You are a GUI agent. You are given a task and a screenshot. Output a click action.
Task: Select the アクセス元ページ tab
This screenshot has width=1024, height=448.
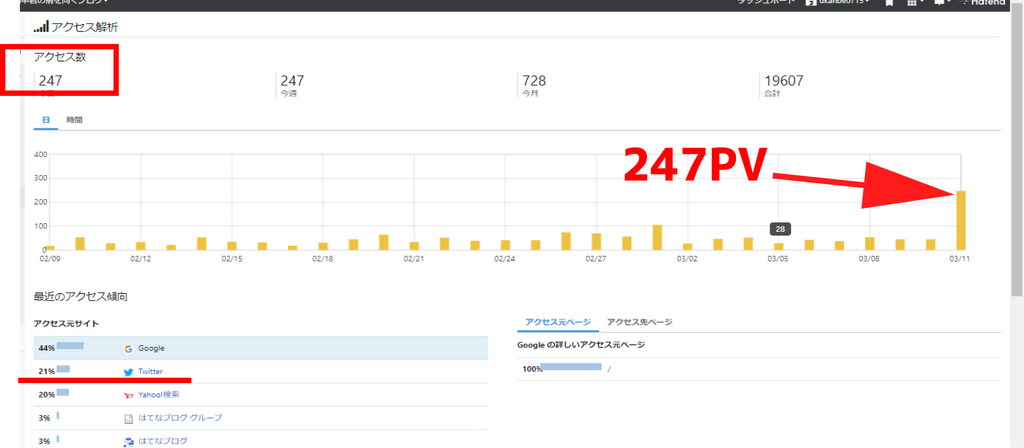pos(558,322)
